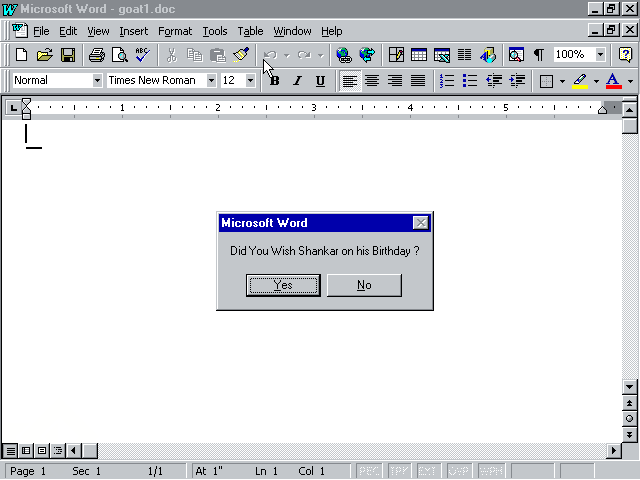Image resolution: width=640 pixels, height=480 pixels.
Task: Set text columns layout
Action: [464, 55]
